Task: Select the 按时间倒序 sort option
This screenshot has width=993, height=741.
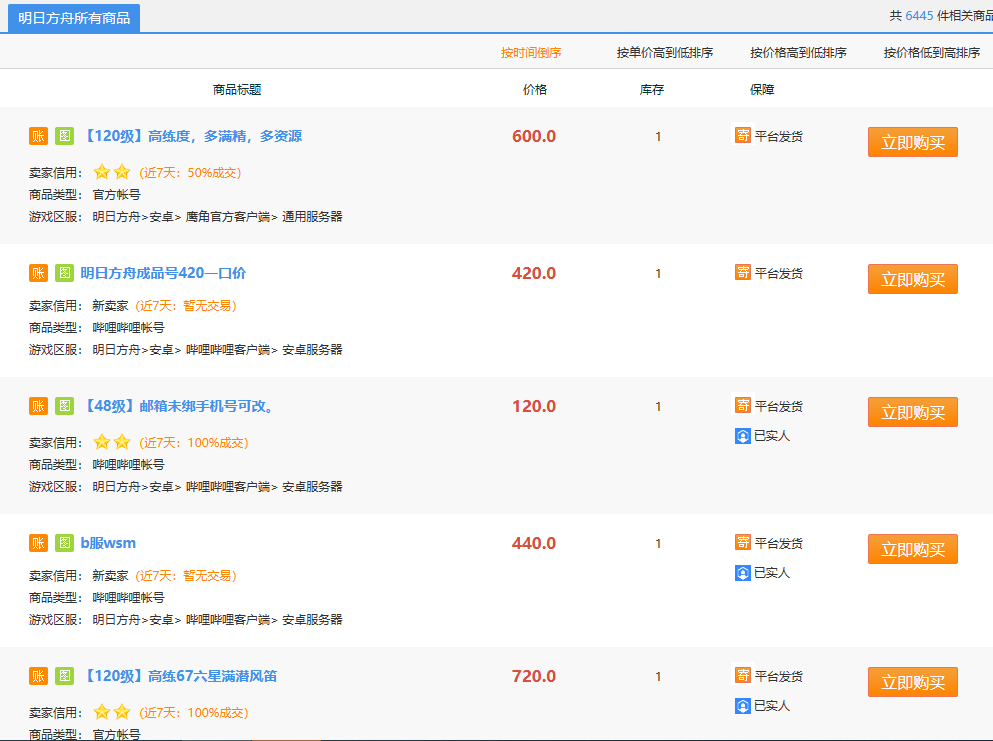Action: click(x=530, y=52)
